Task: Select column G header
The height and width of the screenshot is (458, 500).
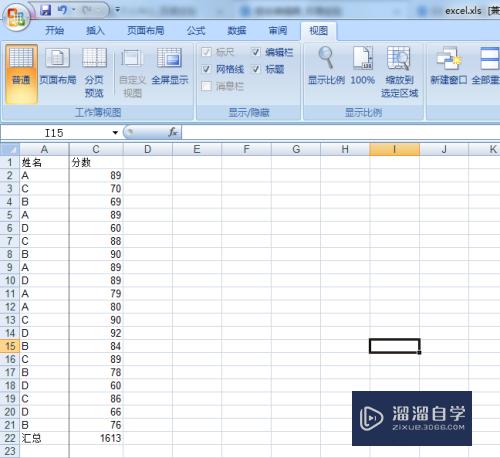Action: click(x=296, y=149)
